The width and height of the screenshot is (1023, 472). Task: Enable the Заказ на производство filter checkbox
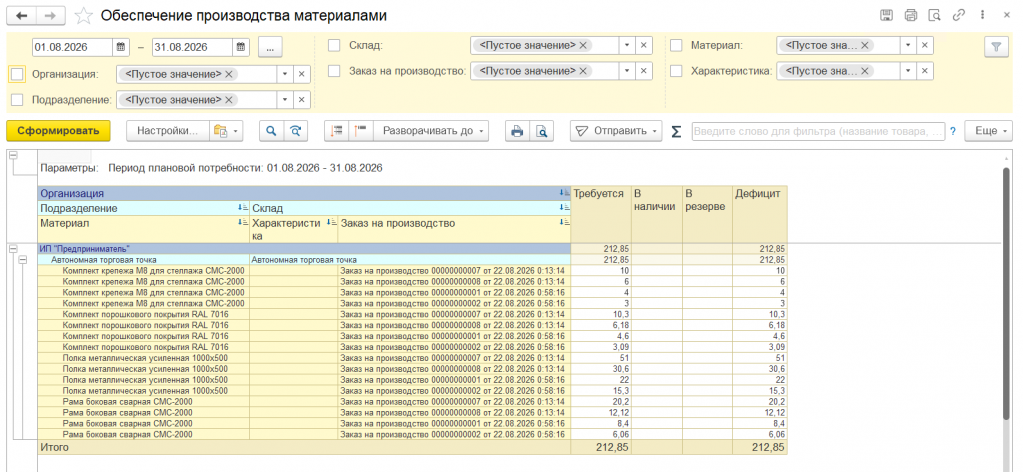[x=334, y=71]
